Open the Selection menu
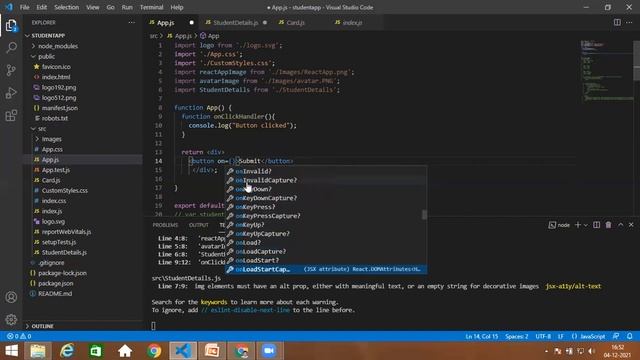Screen dimensions: 640x360 (x=67, y=7)
